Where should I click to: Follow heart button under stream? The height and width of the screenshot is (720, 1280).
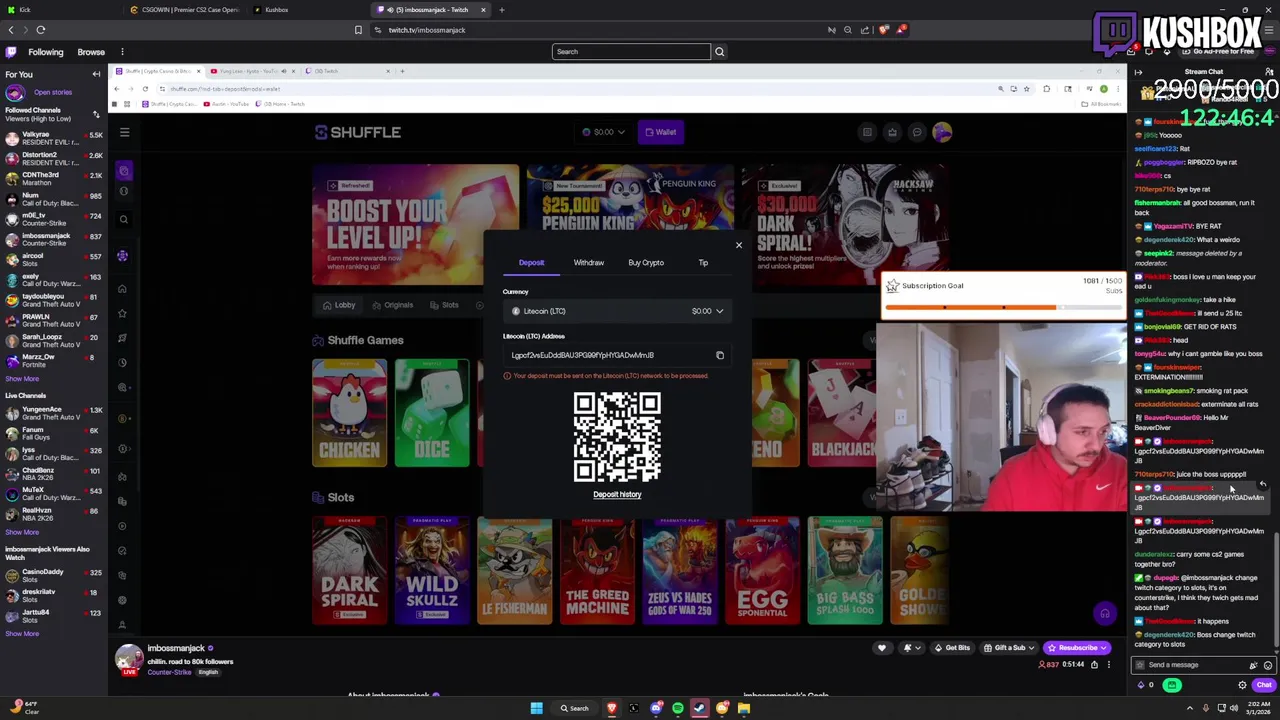click(x=881, y=648)
